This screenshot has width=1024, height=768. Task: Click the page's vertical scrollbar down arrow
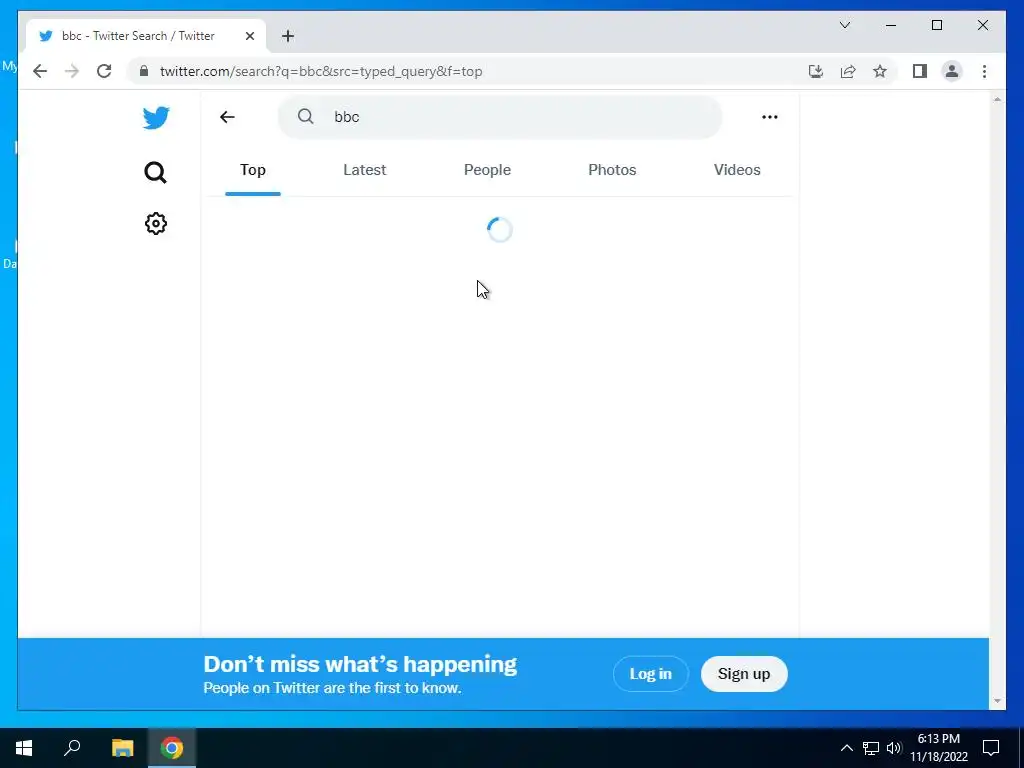(997, 701)
